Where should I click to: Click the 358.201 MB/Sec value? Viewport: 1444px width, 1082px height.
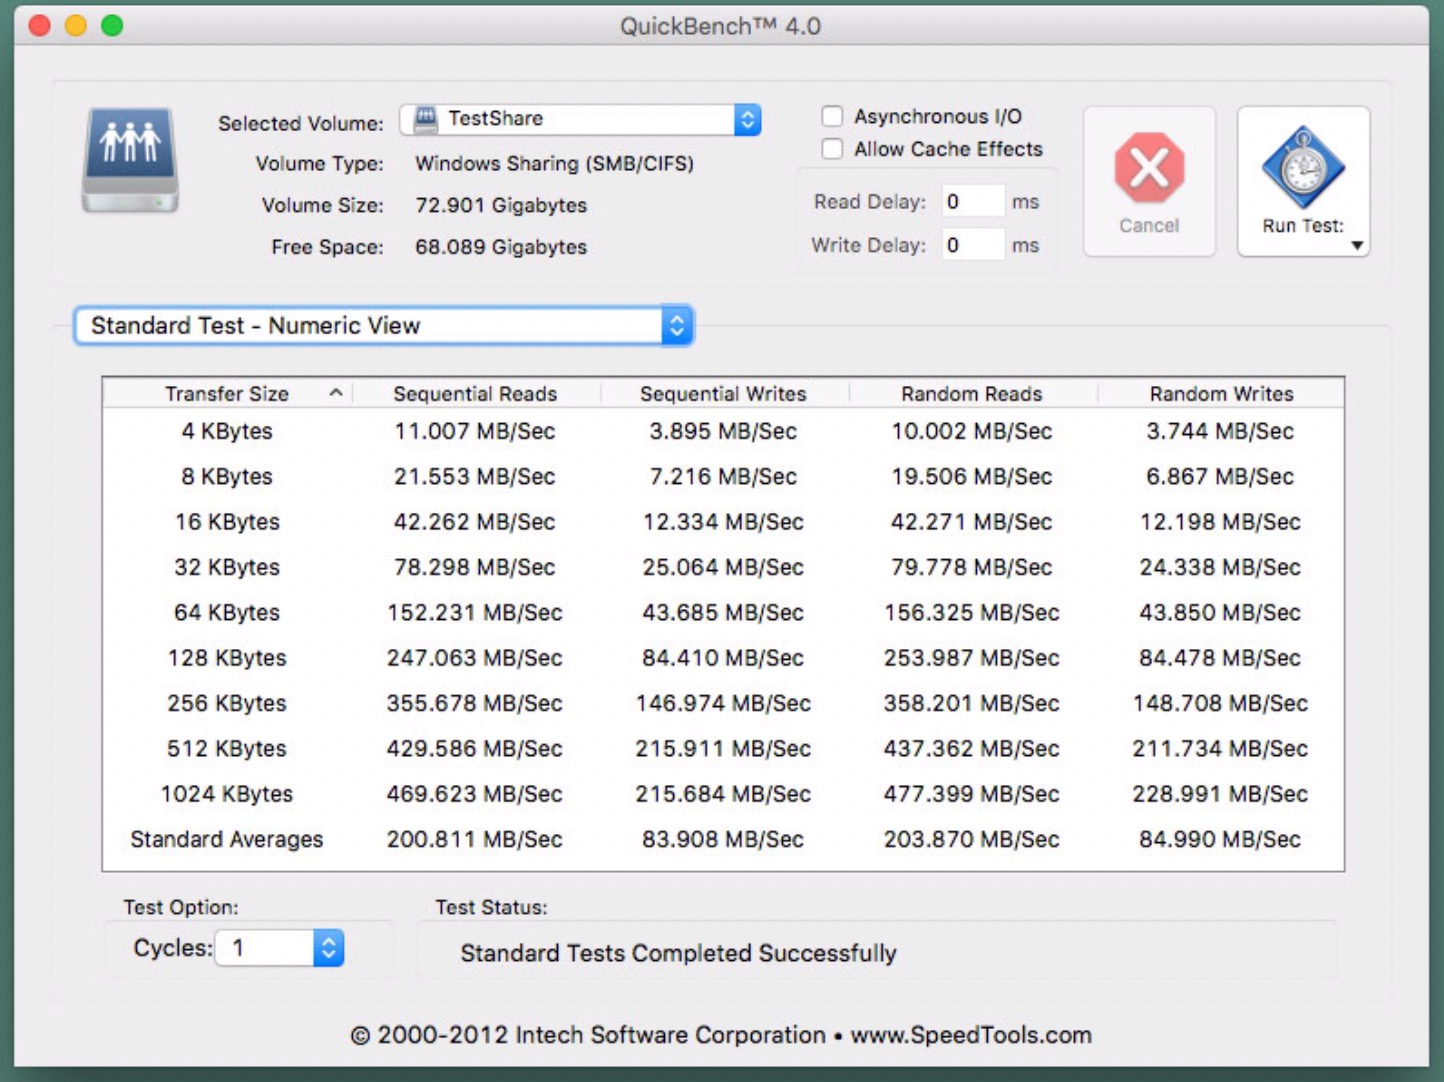pyautogui.click(x=972, y=703)
